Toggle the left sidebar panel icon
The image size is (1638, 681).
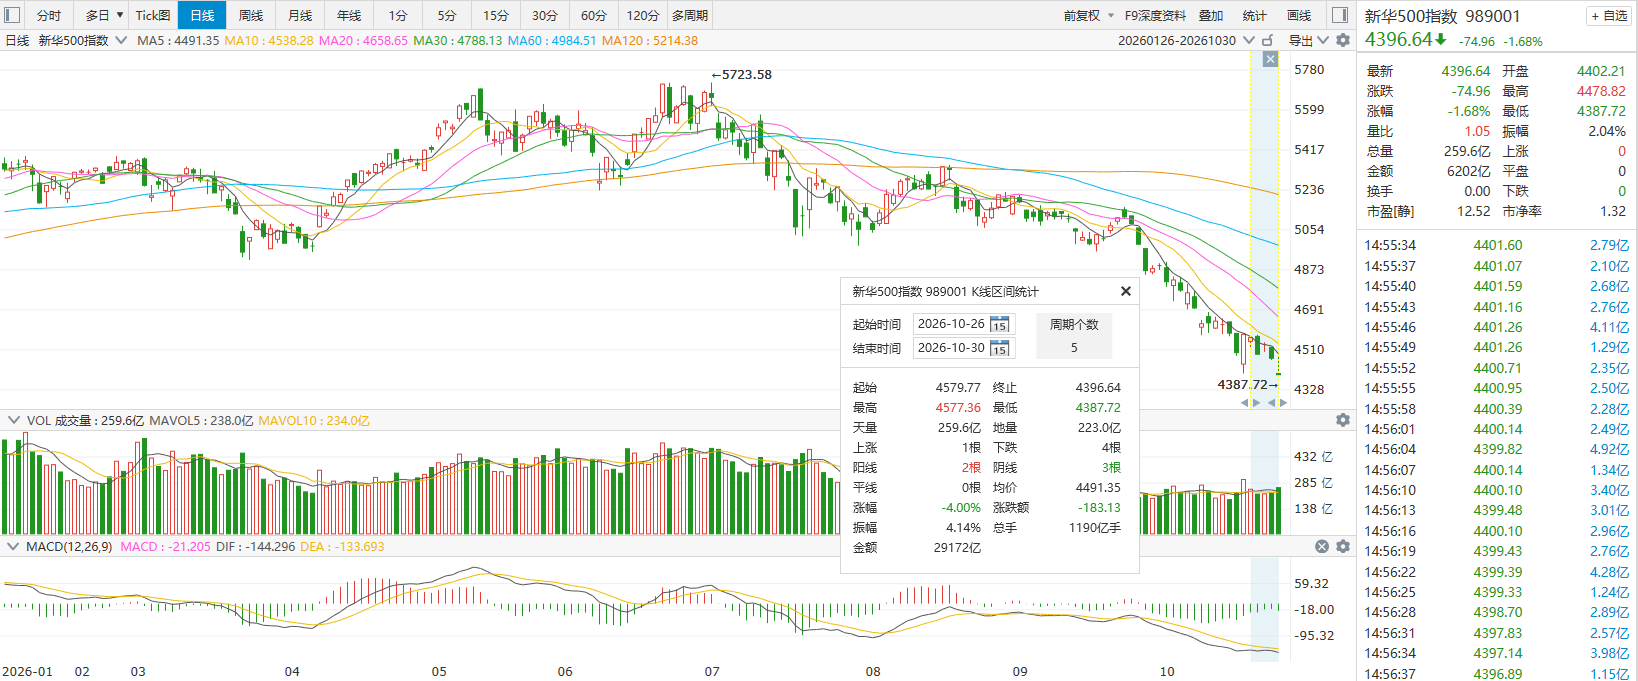coord(13,15)
